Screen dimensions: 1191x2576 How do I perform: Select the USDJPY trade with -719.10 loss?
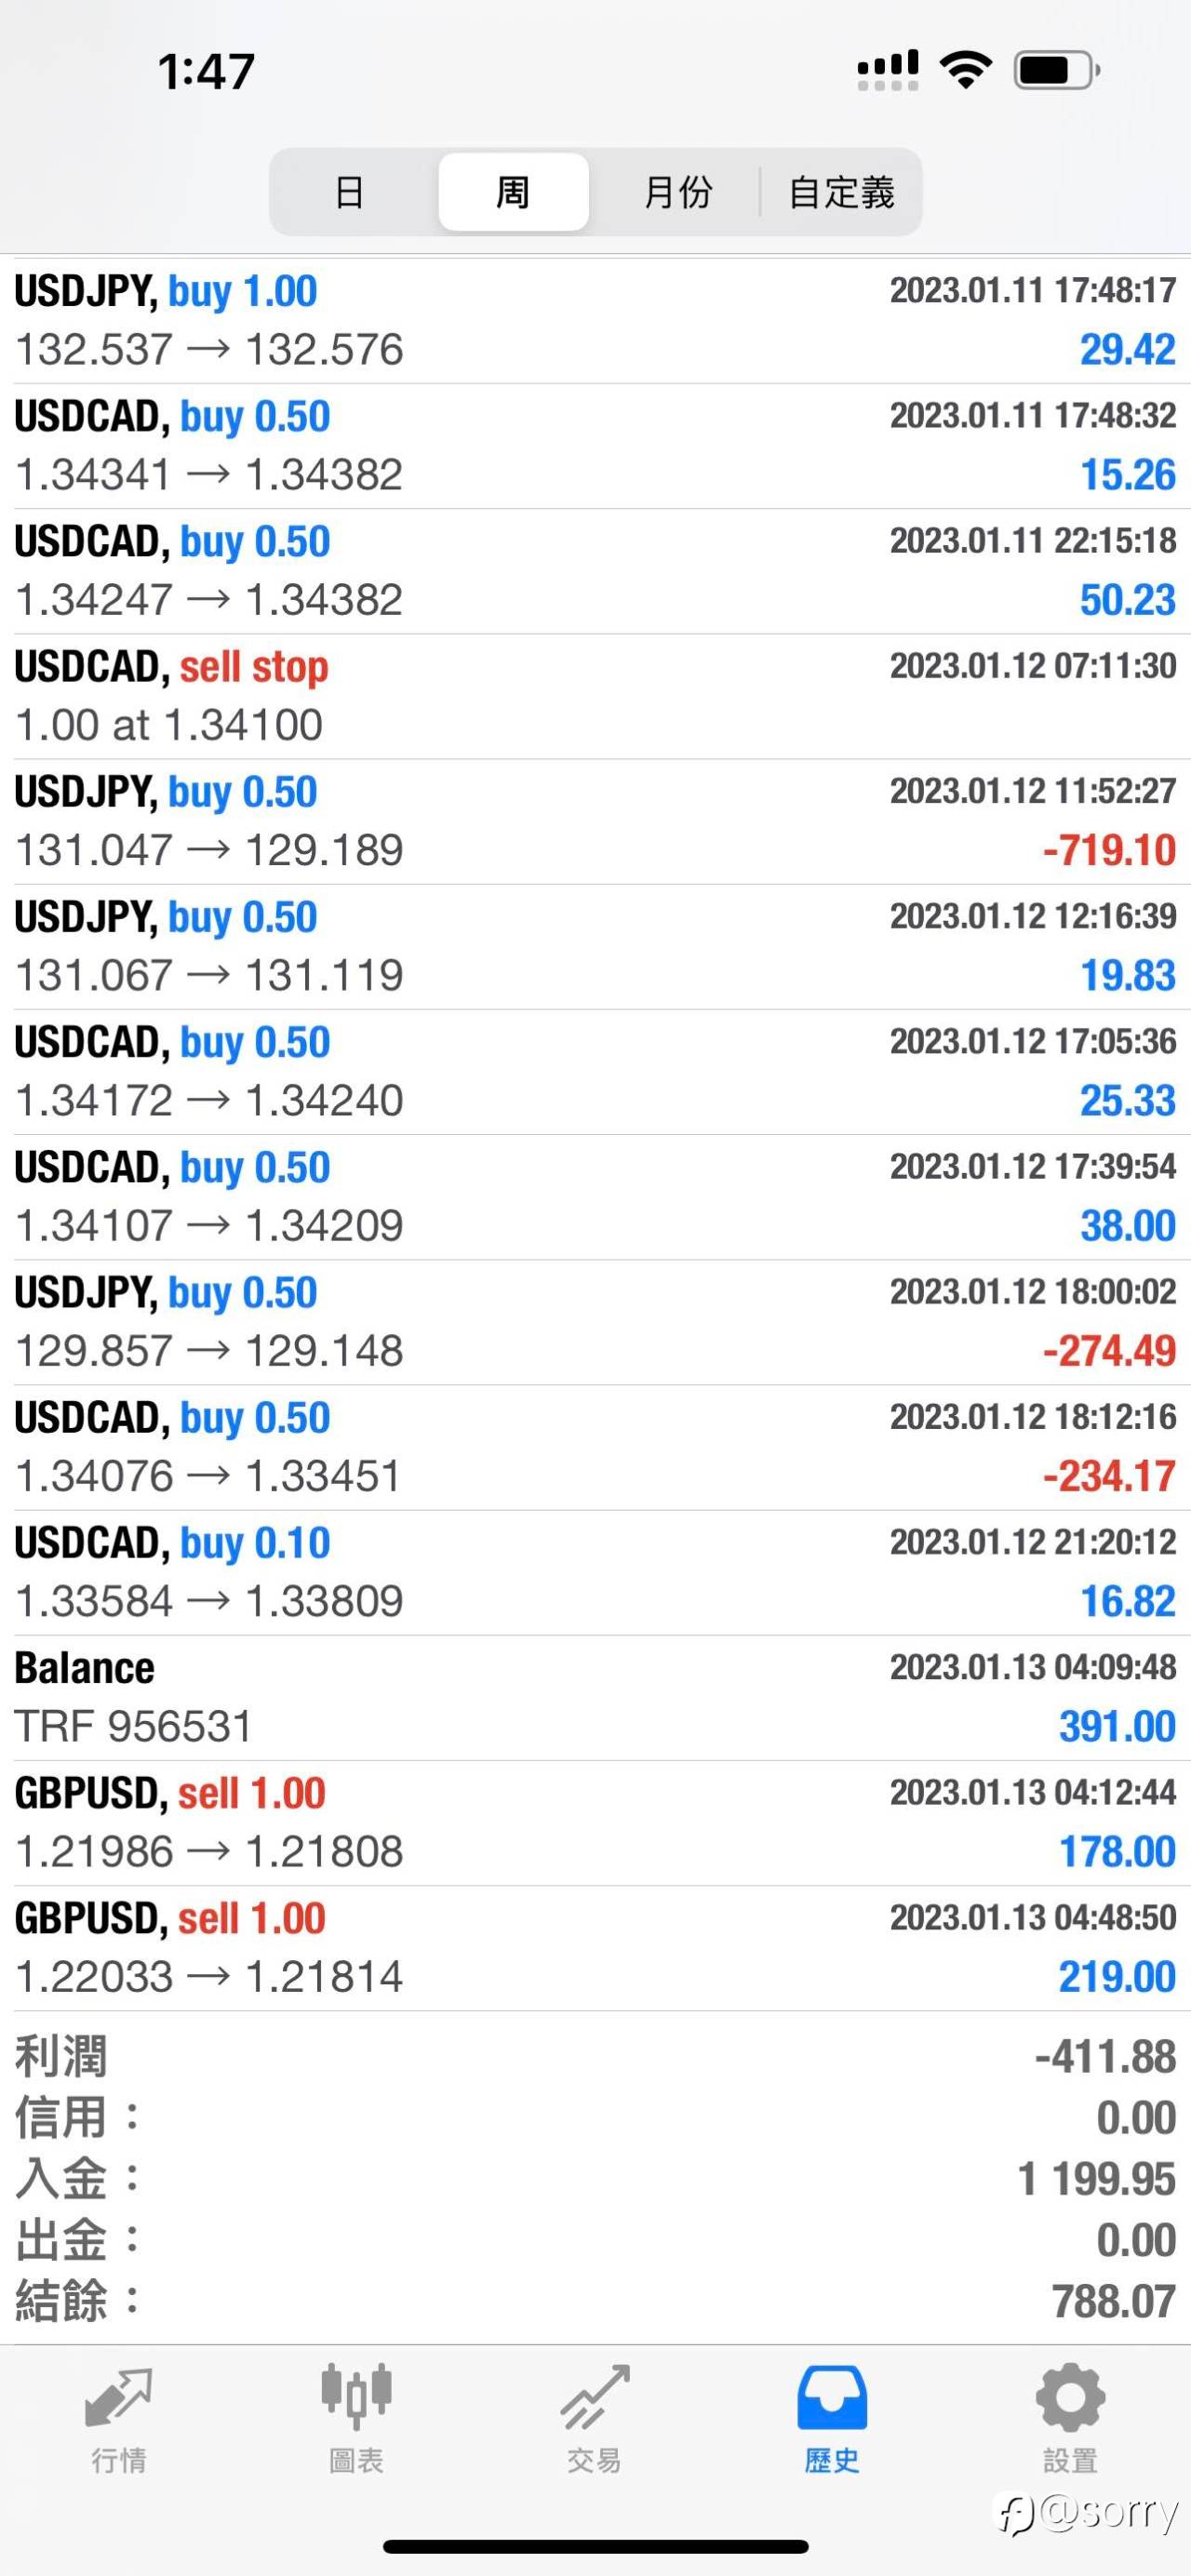point(595,821)
